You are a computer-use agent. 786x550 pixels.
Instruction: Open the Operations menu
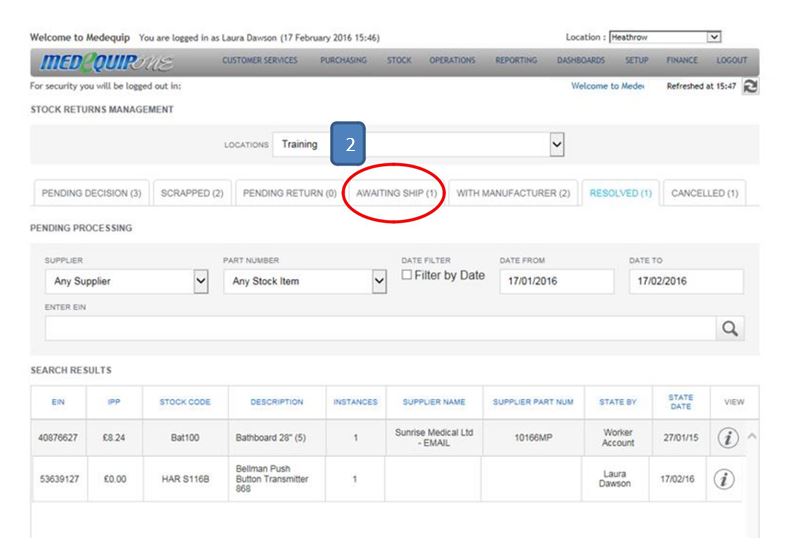coord(452,60)
